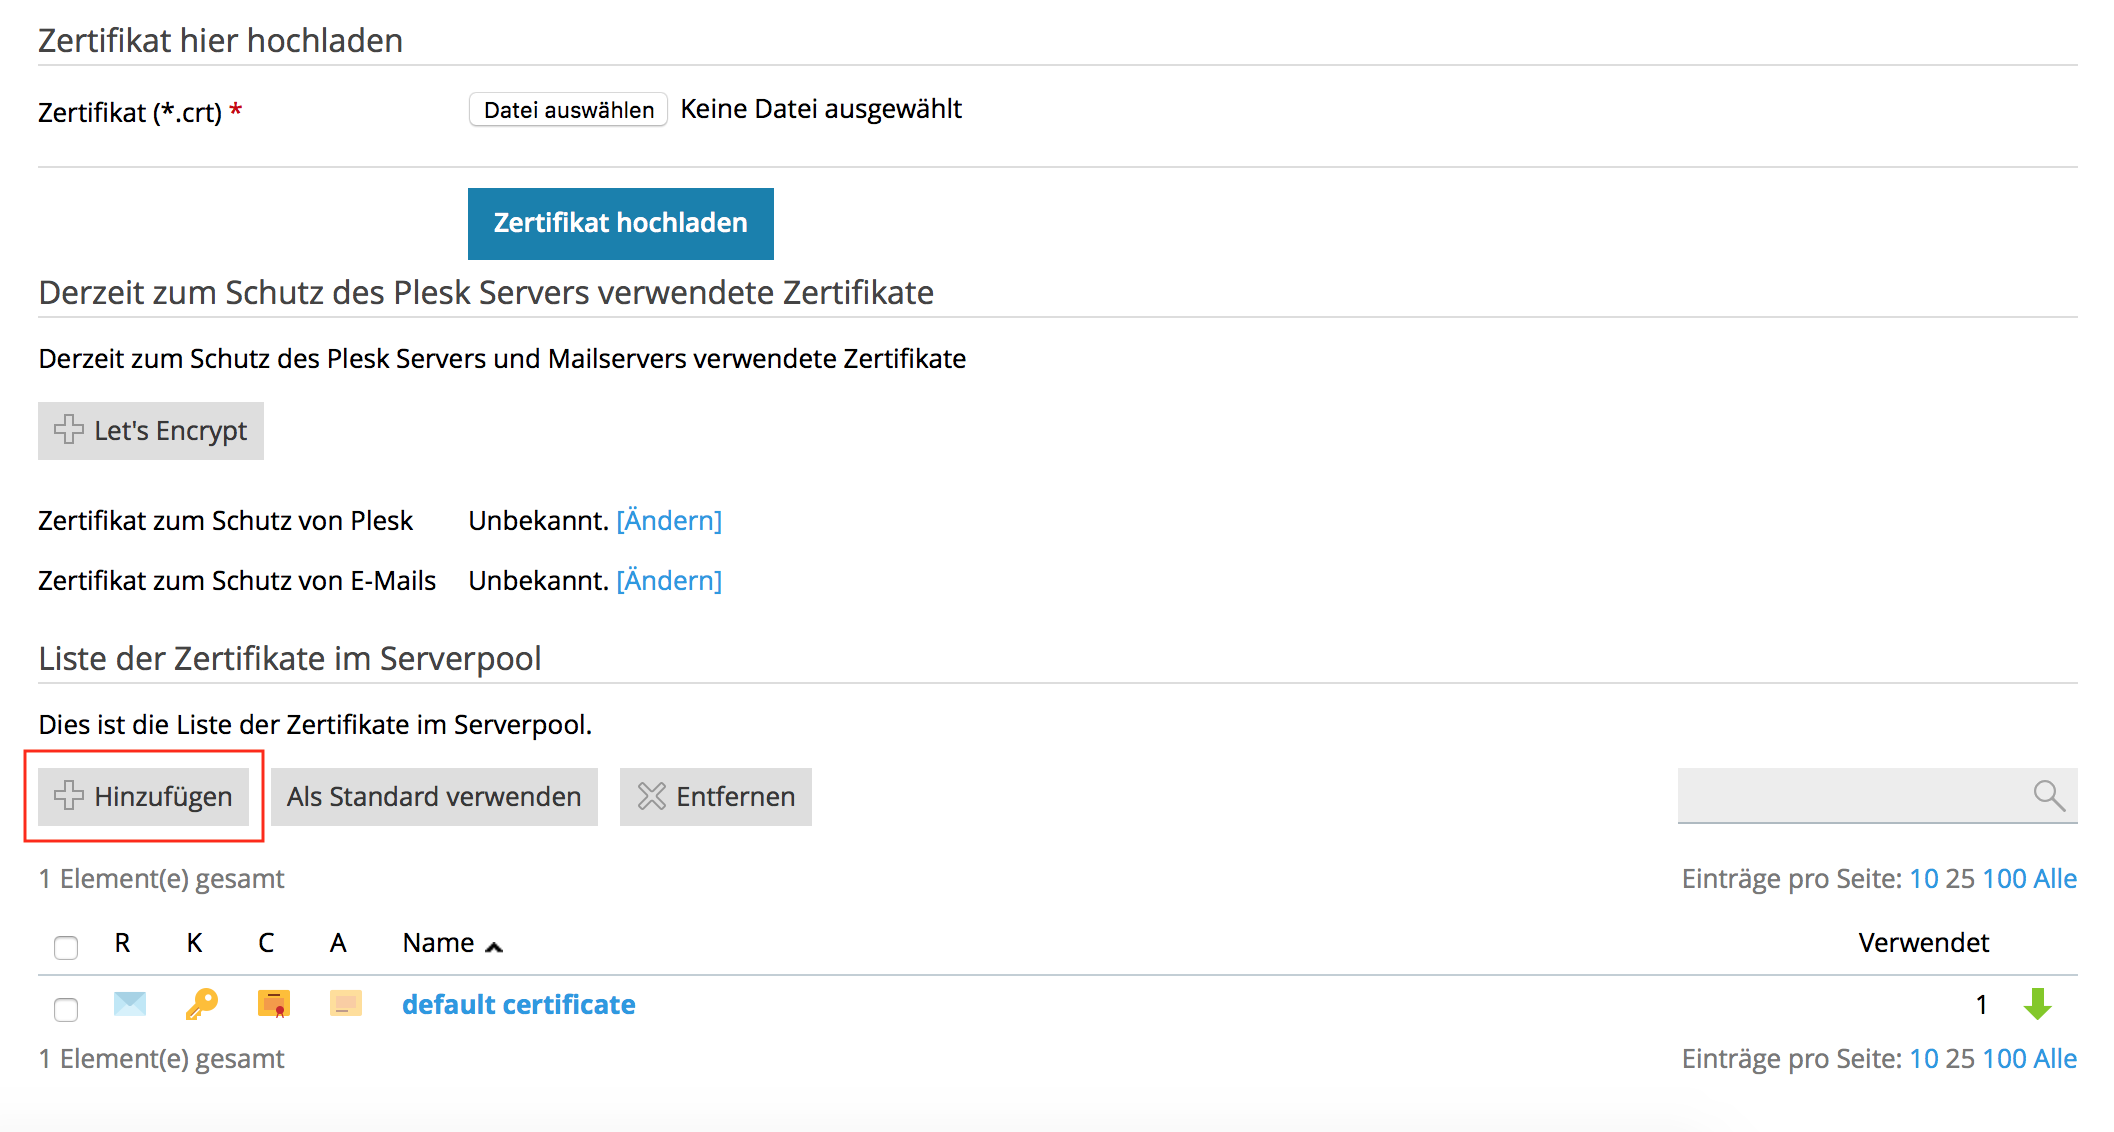This screenshot has height=1132, width=2114.
Task: Set top entries per page to Alle
Action: click(2055, 879)
